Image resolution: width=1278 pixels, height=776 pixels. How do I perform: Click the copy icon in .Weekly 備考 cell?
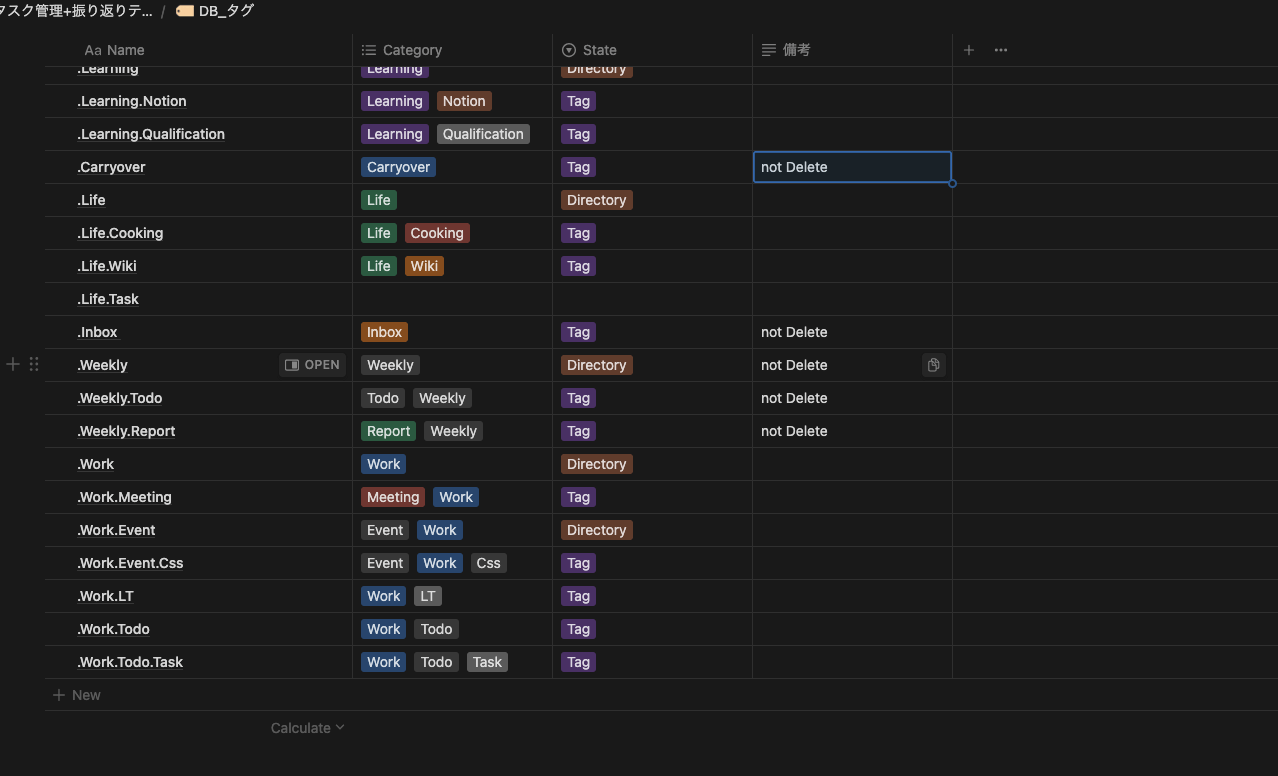(x=933, y=365)
